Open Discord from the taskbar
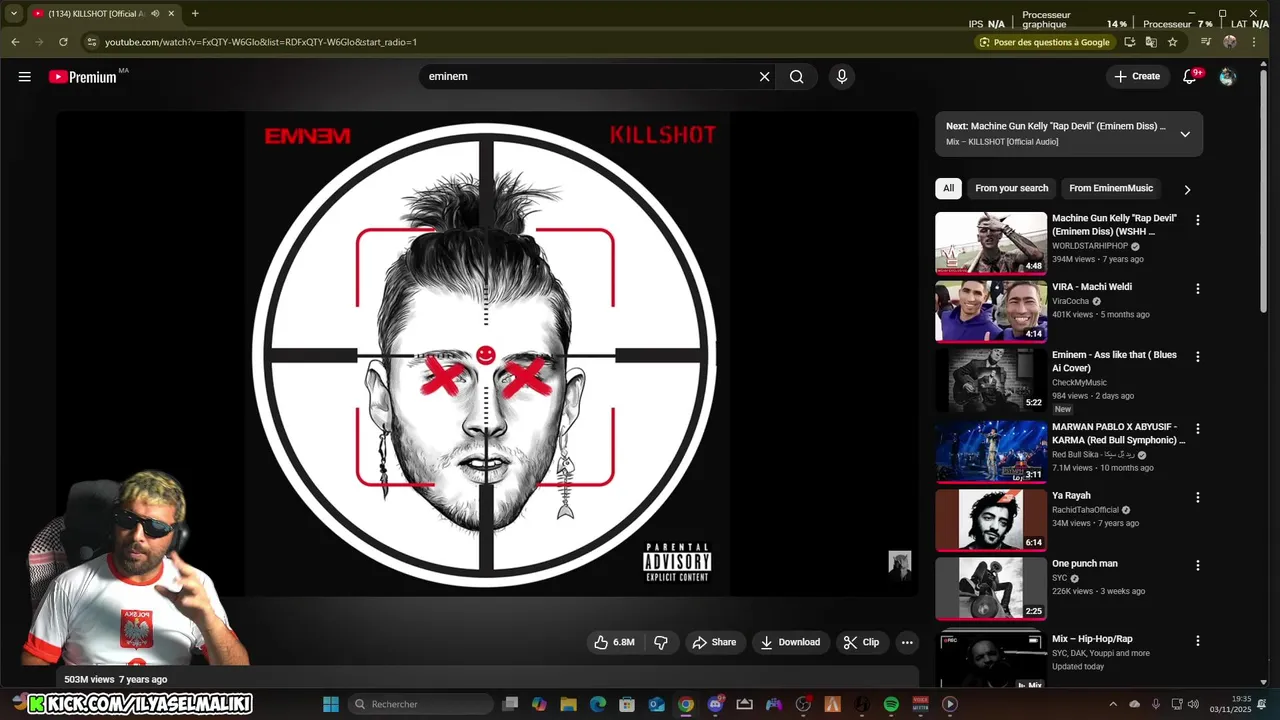Image resolution: width=1280 pixels, height=720 pixels. pyautogui.click(x=715, y=704)
